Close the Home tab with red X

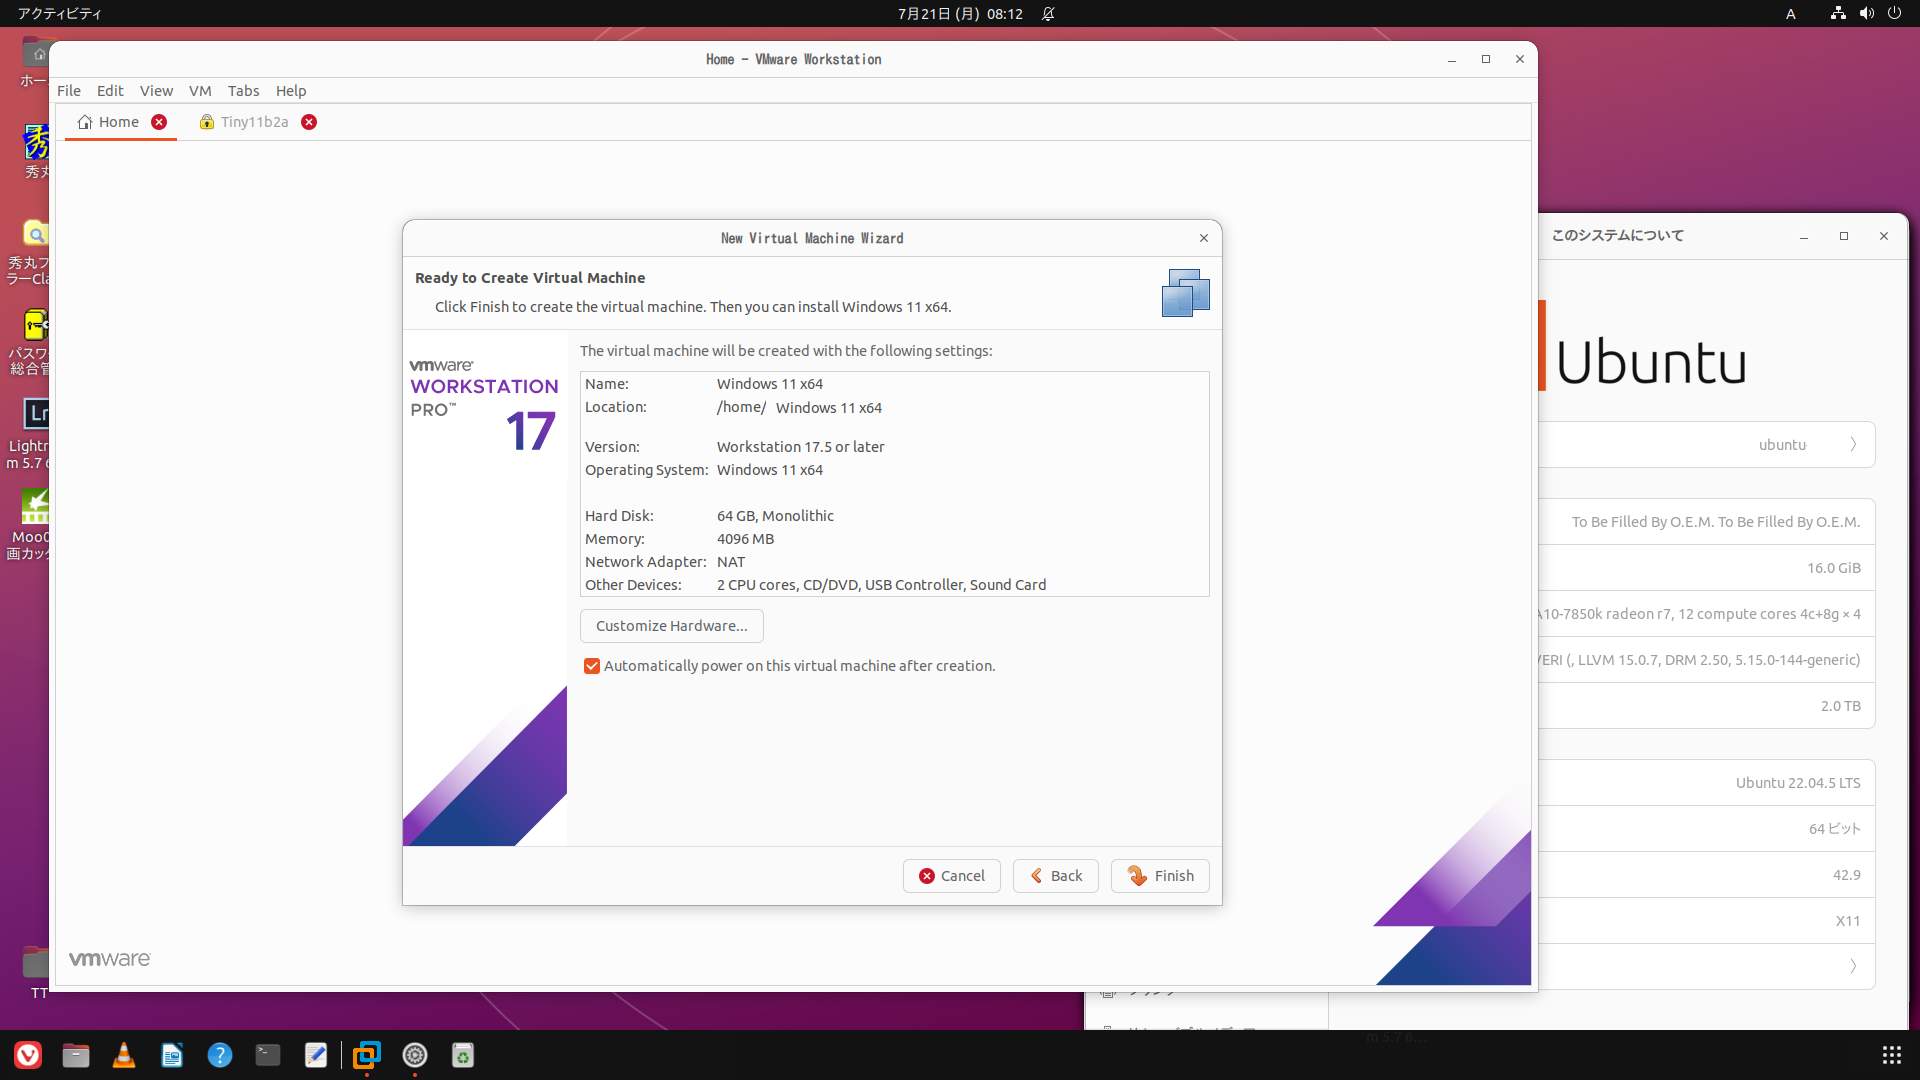pos(159,122)
